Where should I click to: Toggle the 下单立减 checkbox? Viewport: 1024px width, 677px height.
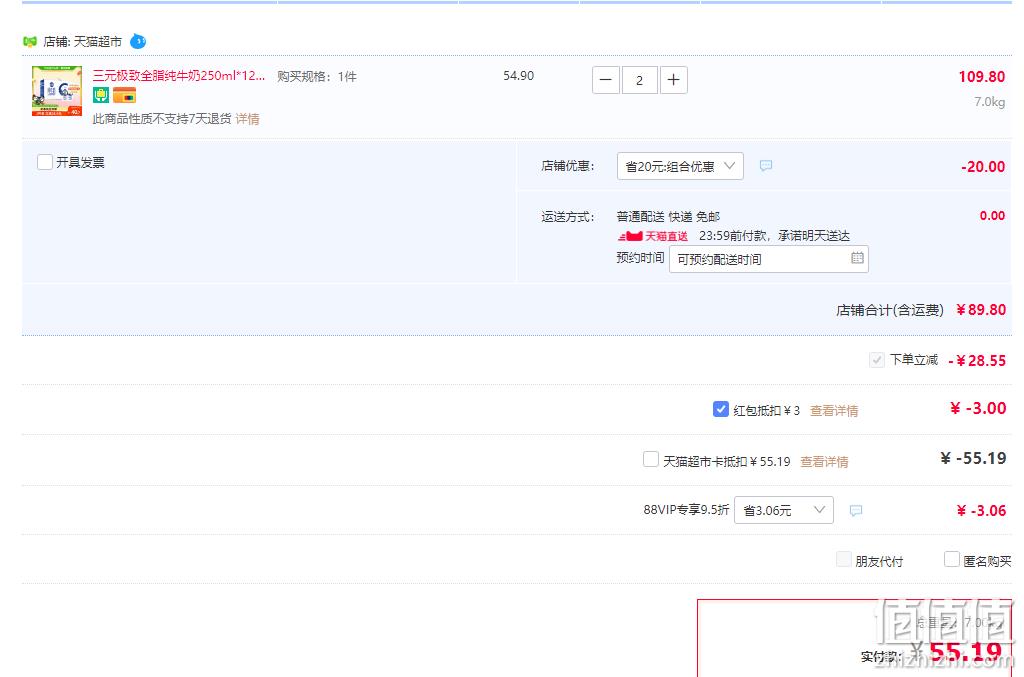pos(876,360)
